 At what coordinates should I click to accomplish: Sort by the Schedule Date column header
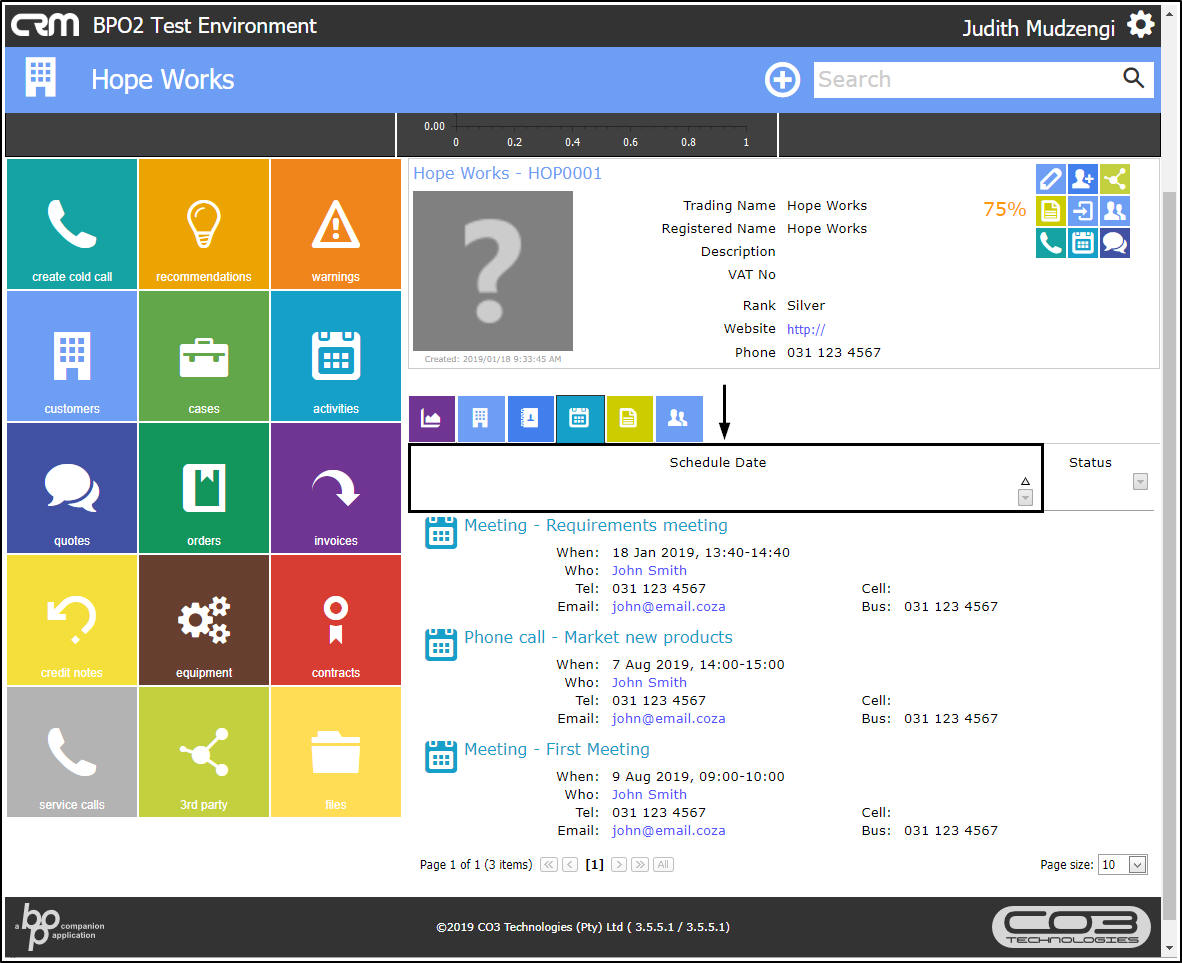(x=718, y=462)
